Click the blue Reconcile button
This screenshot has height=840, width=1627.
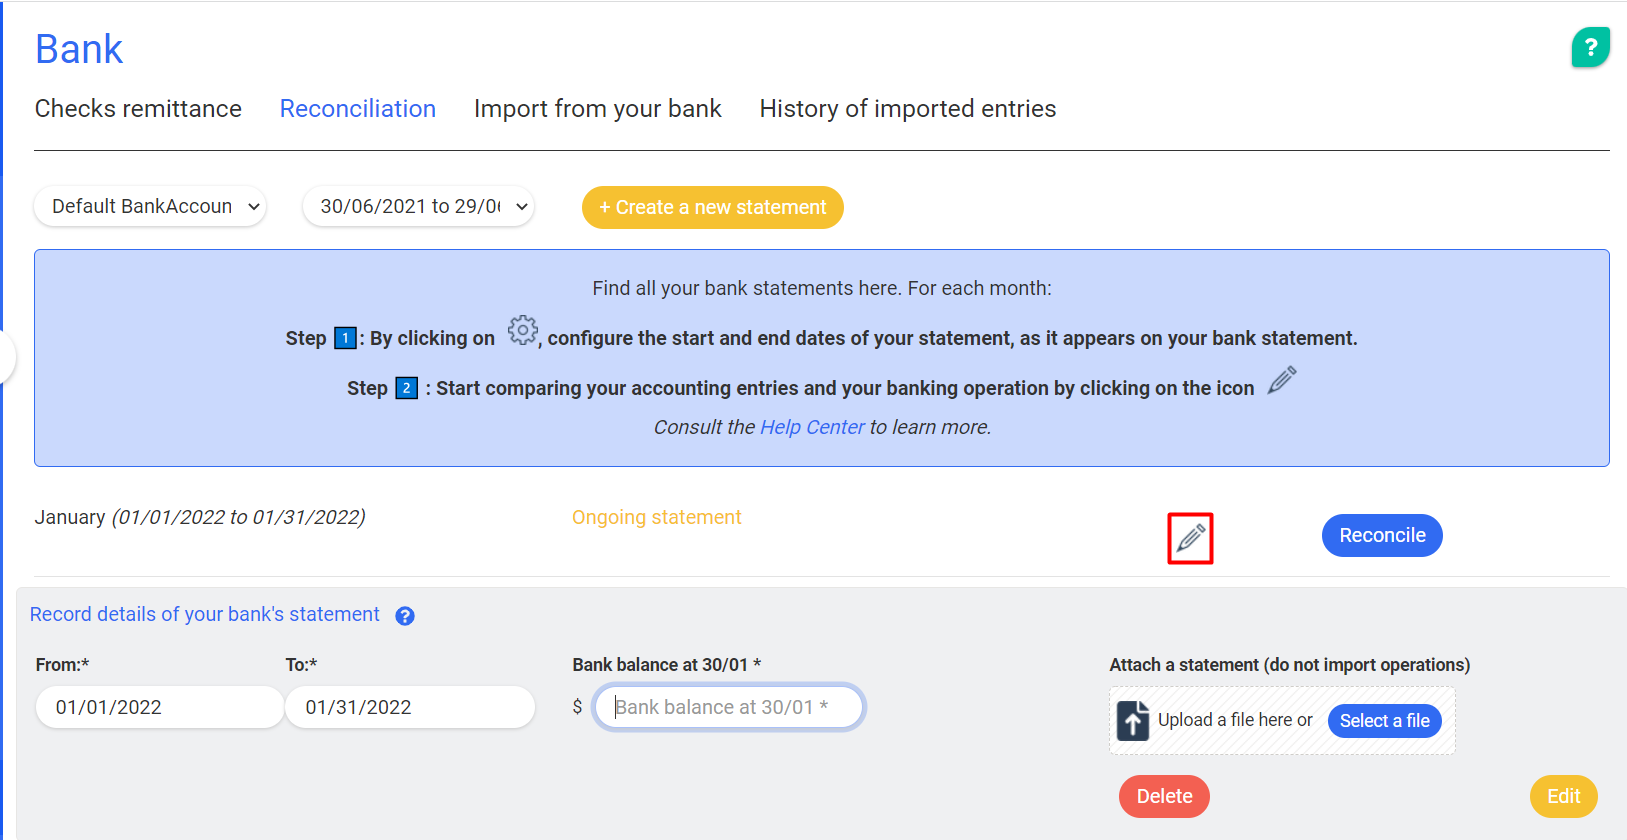[x=1382, y=536]
